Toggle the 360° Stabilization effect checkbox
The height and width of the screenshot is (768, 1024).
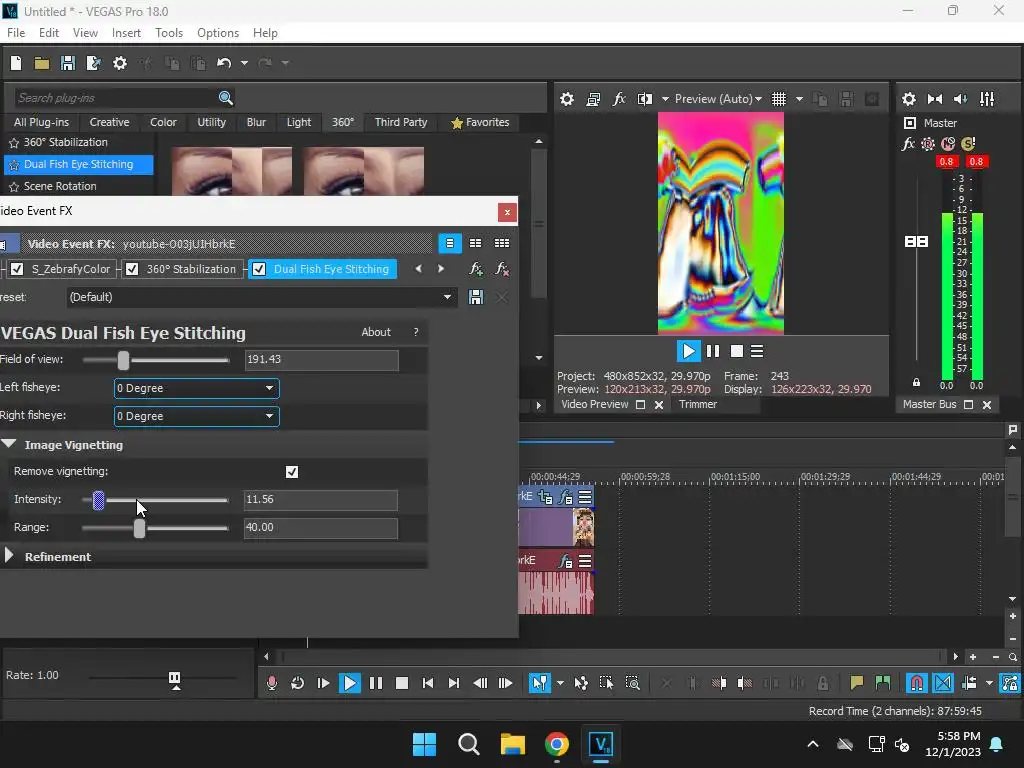pyautogui.click(x=132, y=269)
